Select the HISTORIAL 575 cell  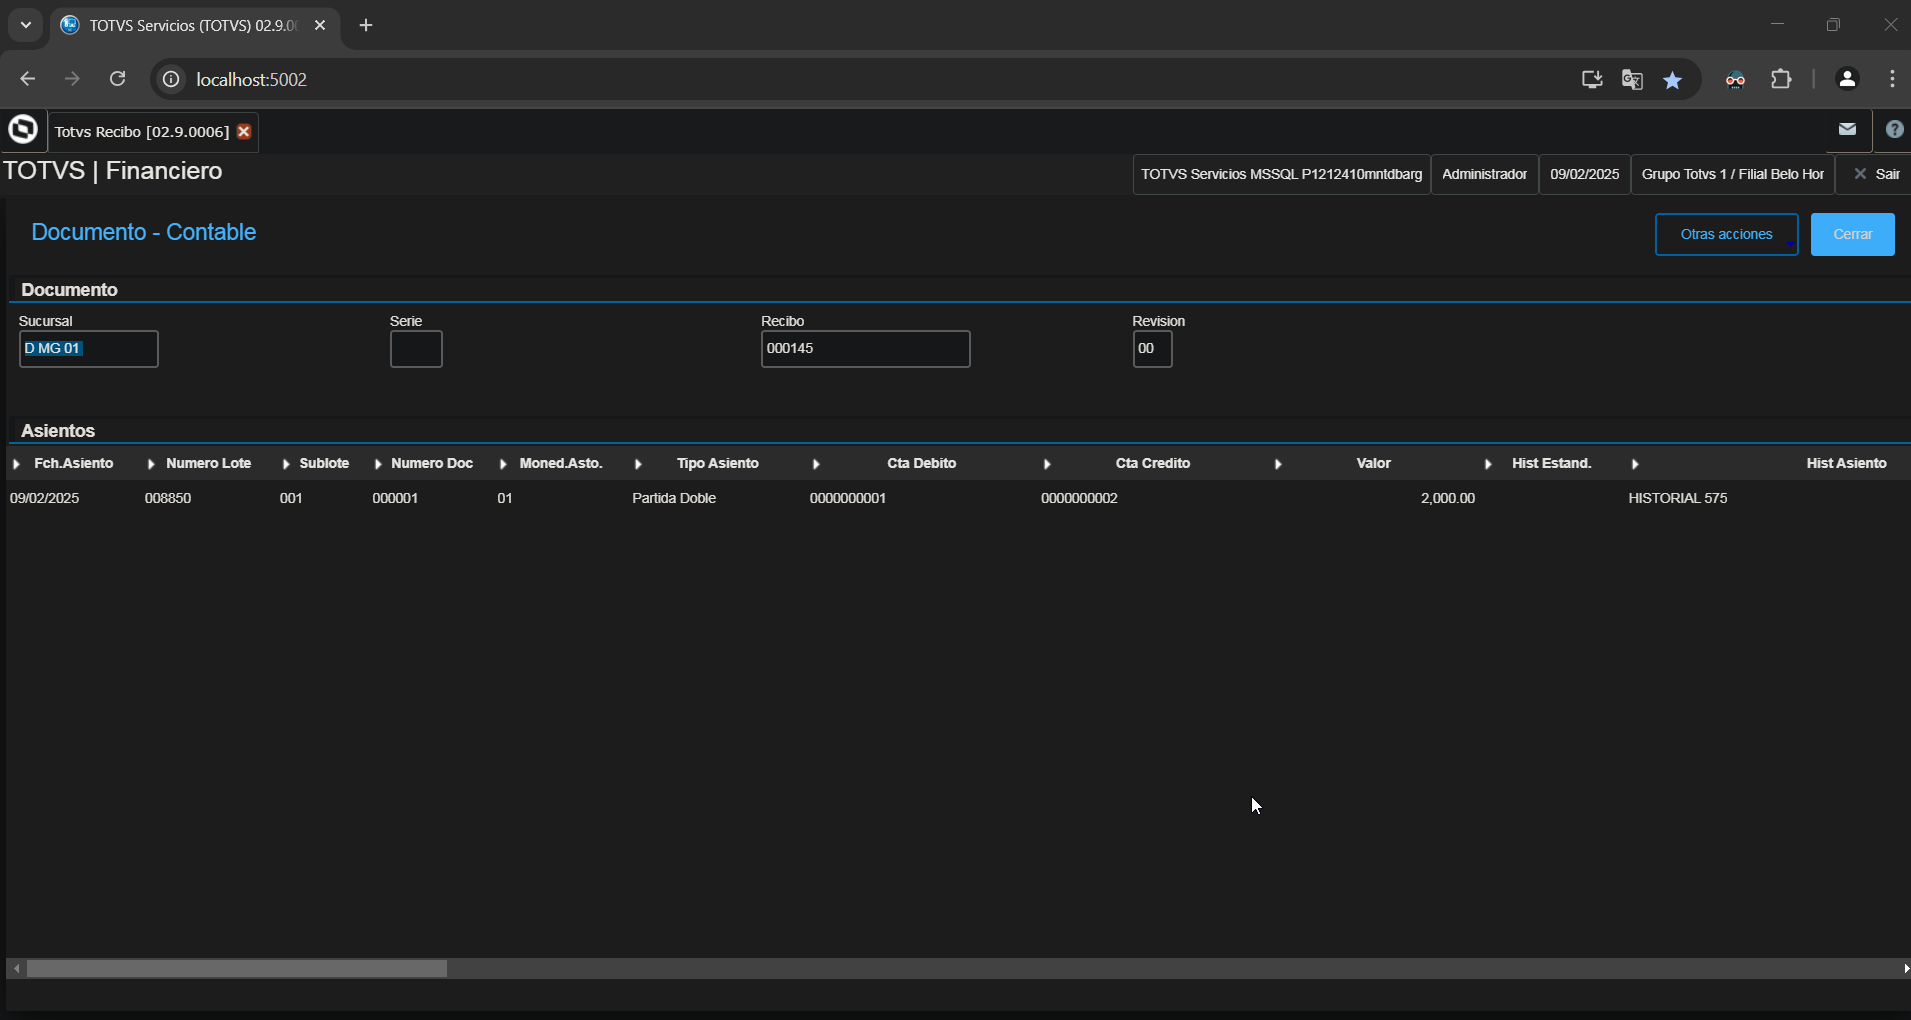pos(1678,498)
